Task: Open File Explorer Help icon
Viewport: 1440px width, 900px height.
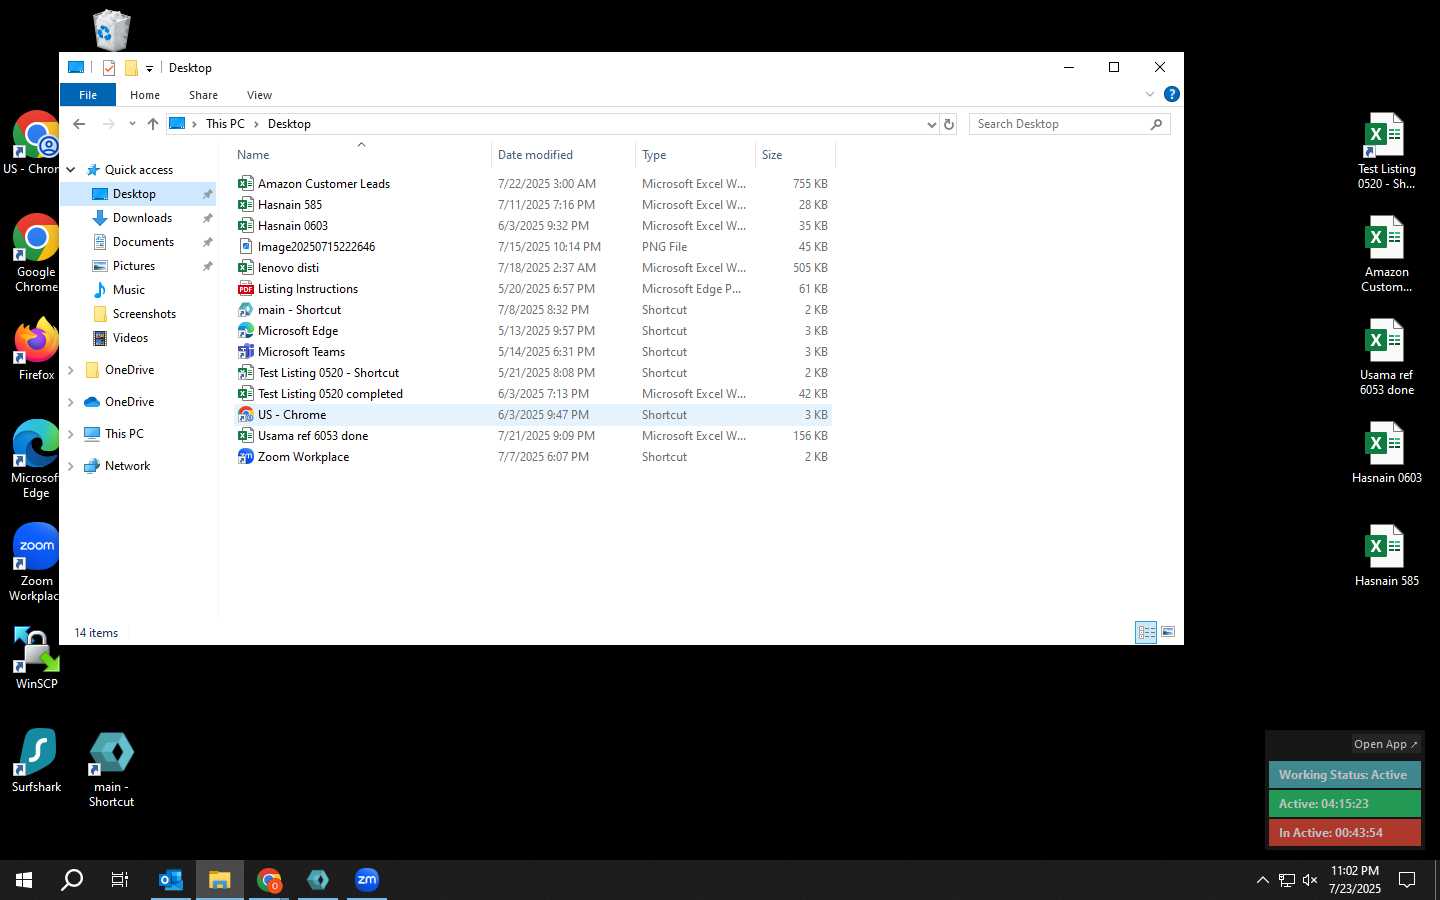Action: pyautogui.click(x=1171, y=94)
